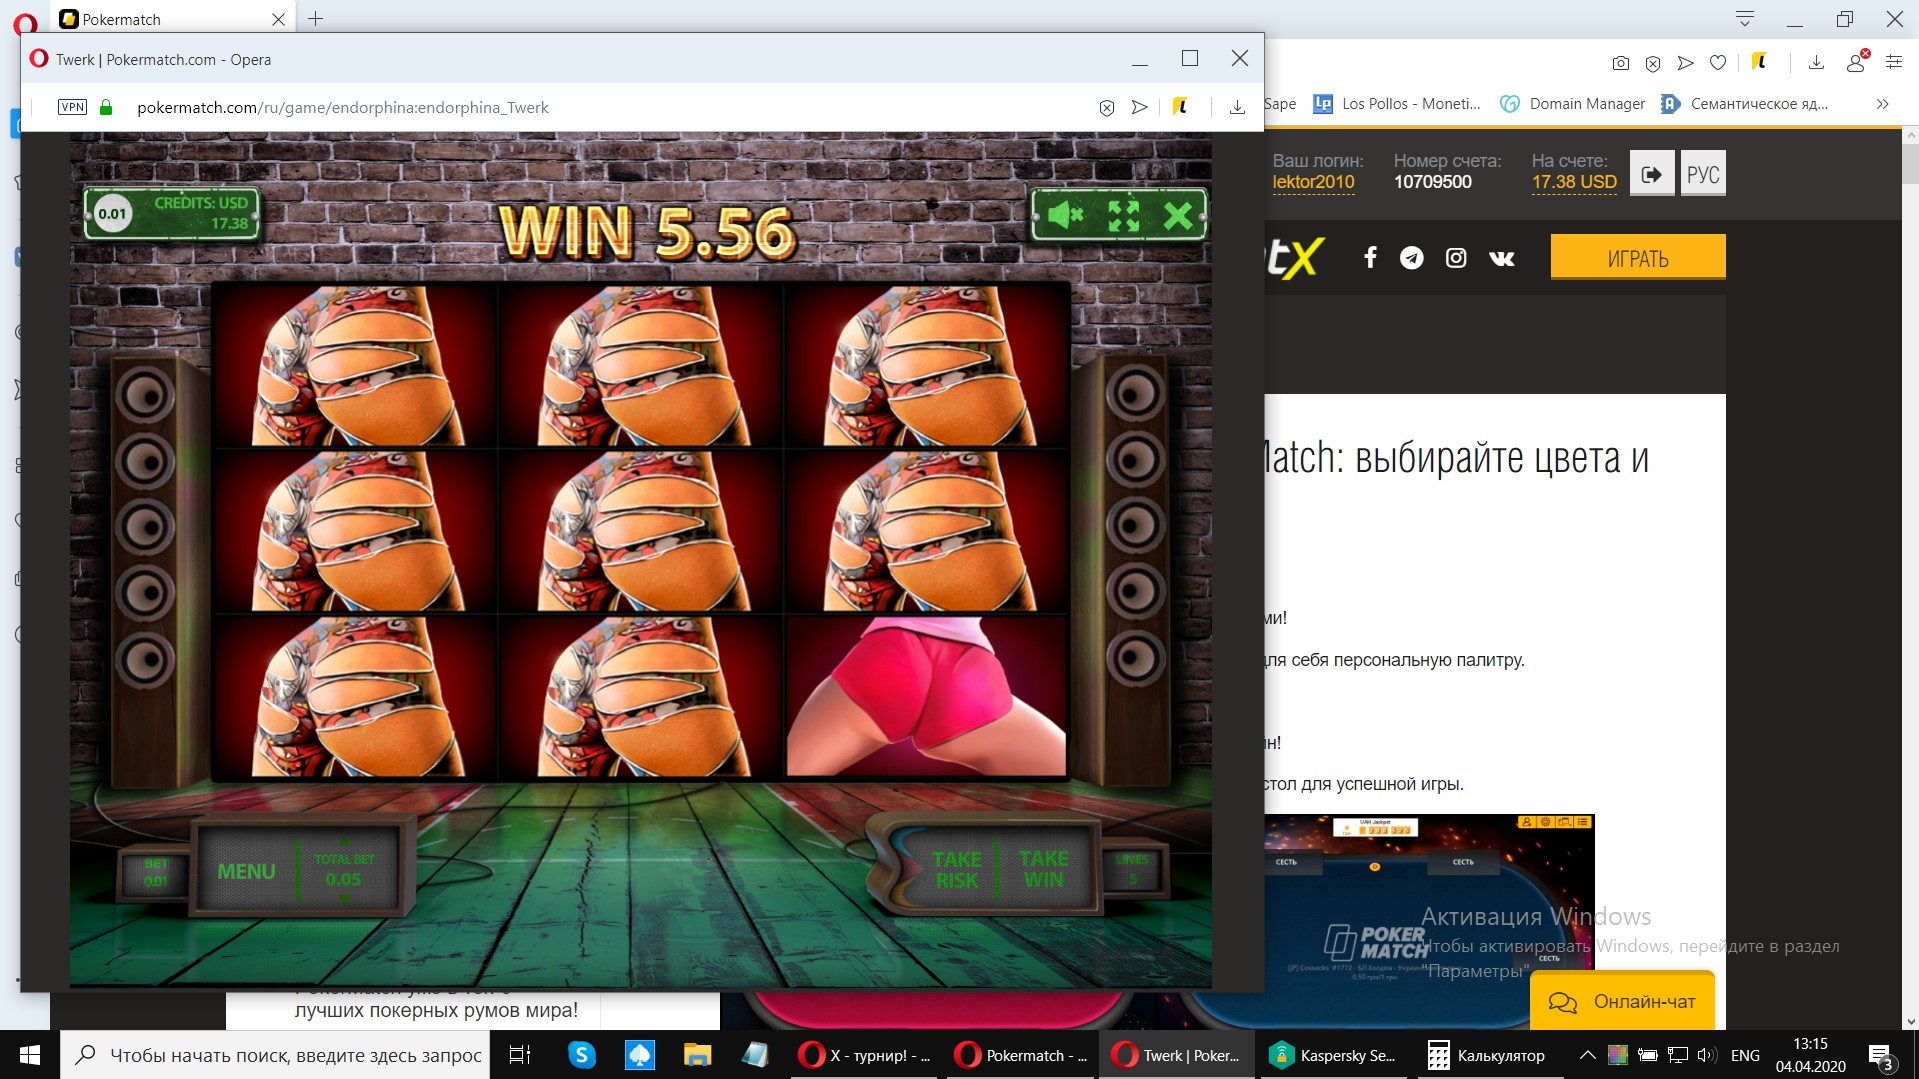This screenshot has width=1919, height=1079.
Task: Log out with the exit arrow button
Action: (x=1652, y=174)
